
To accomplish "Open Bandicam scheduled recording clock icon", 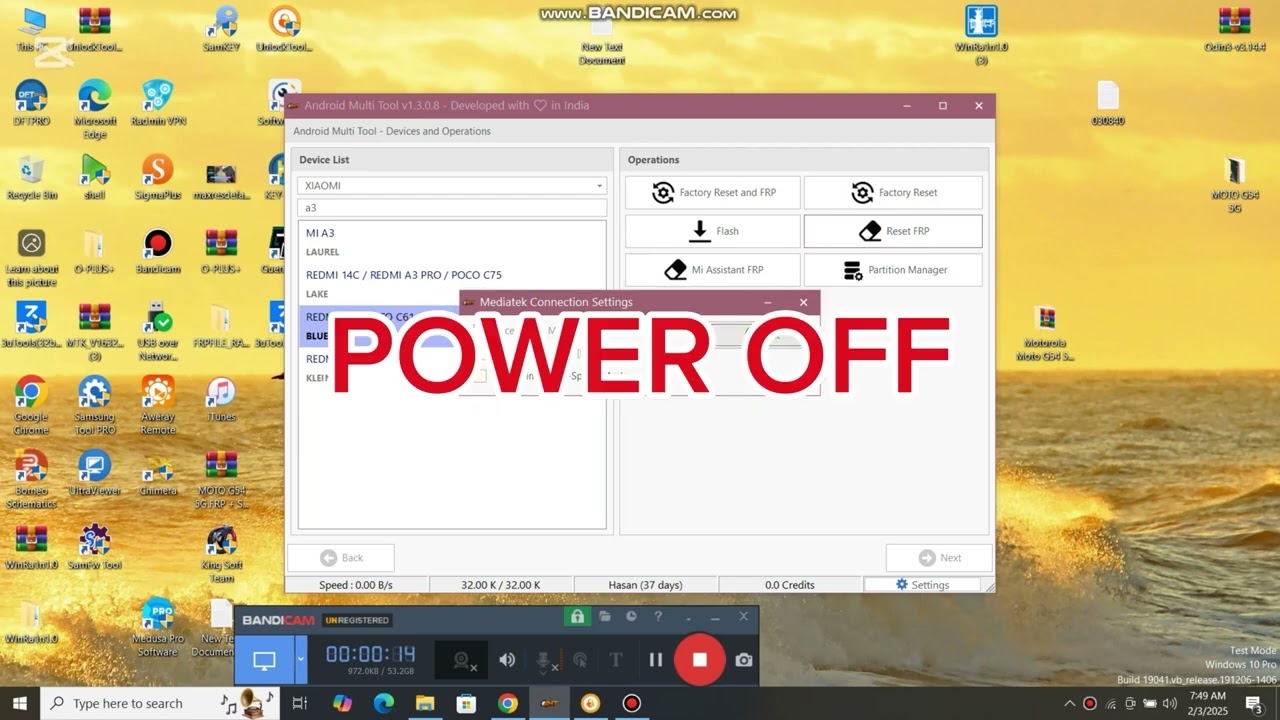I will coord(631,617).
